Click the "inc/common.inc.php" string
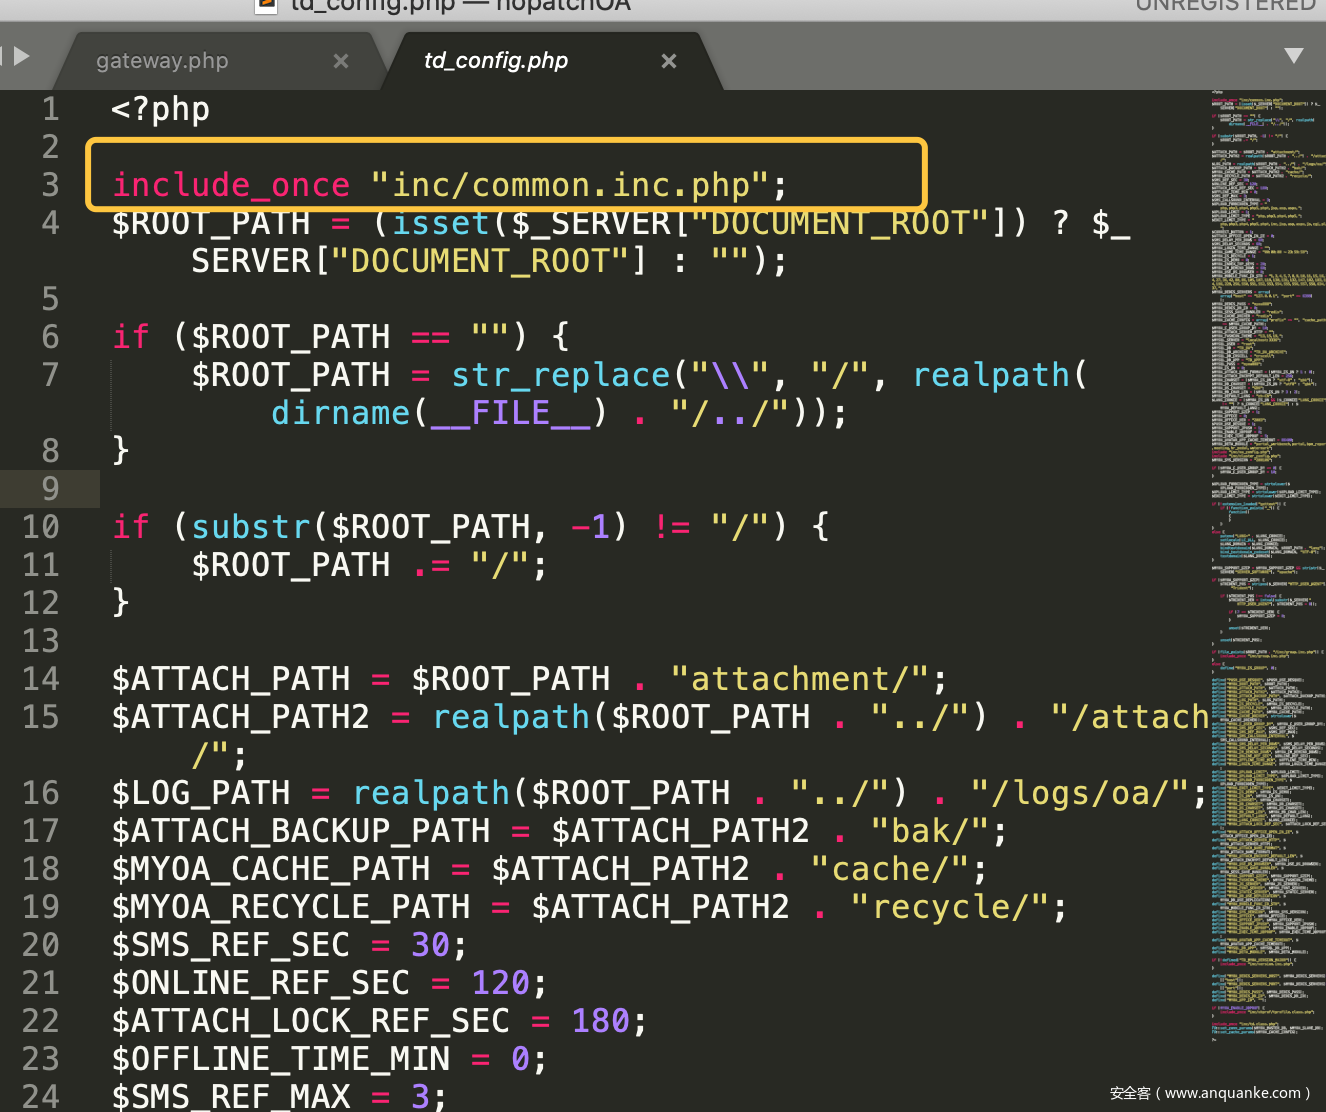Viewport: 1326px width, 1112px height. 570,185
